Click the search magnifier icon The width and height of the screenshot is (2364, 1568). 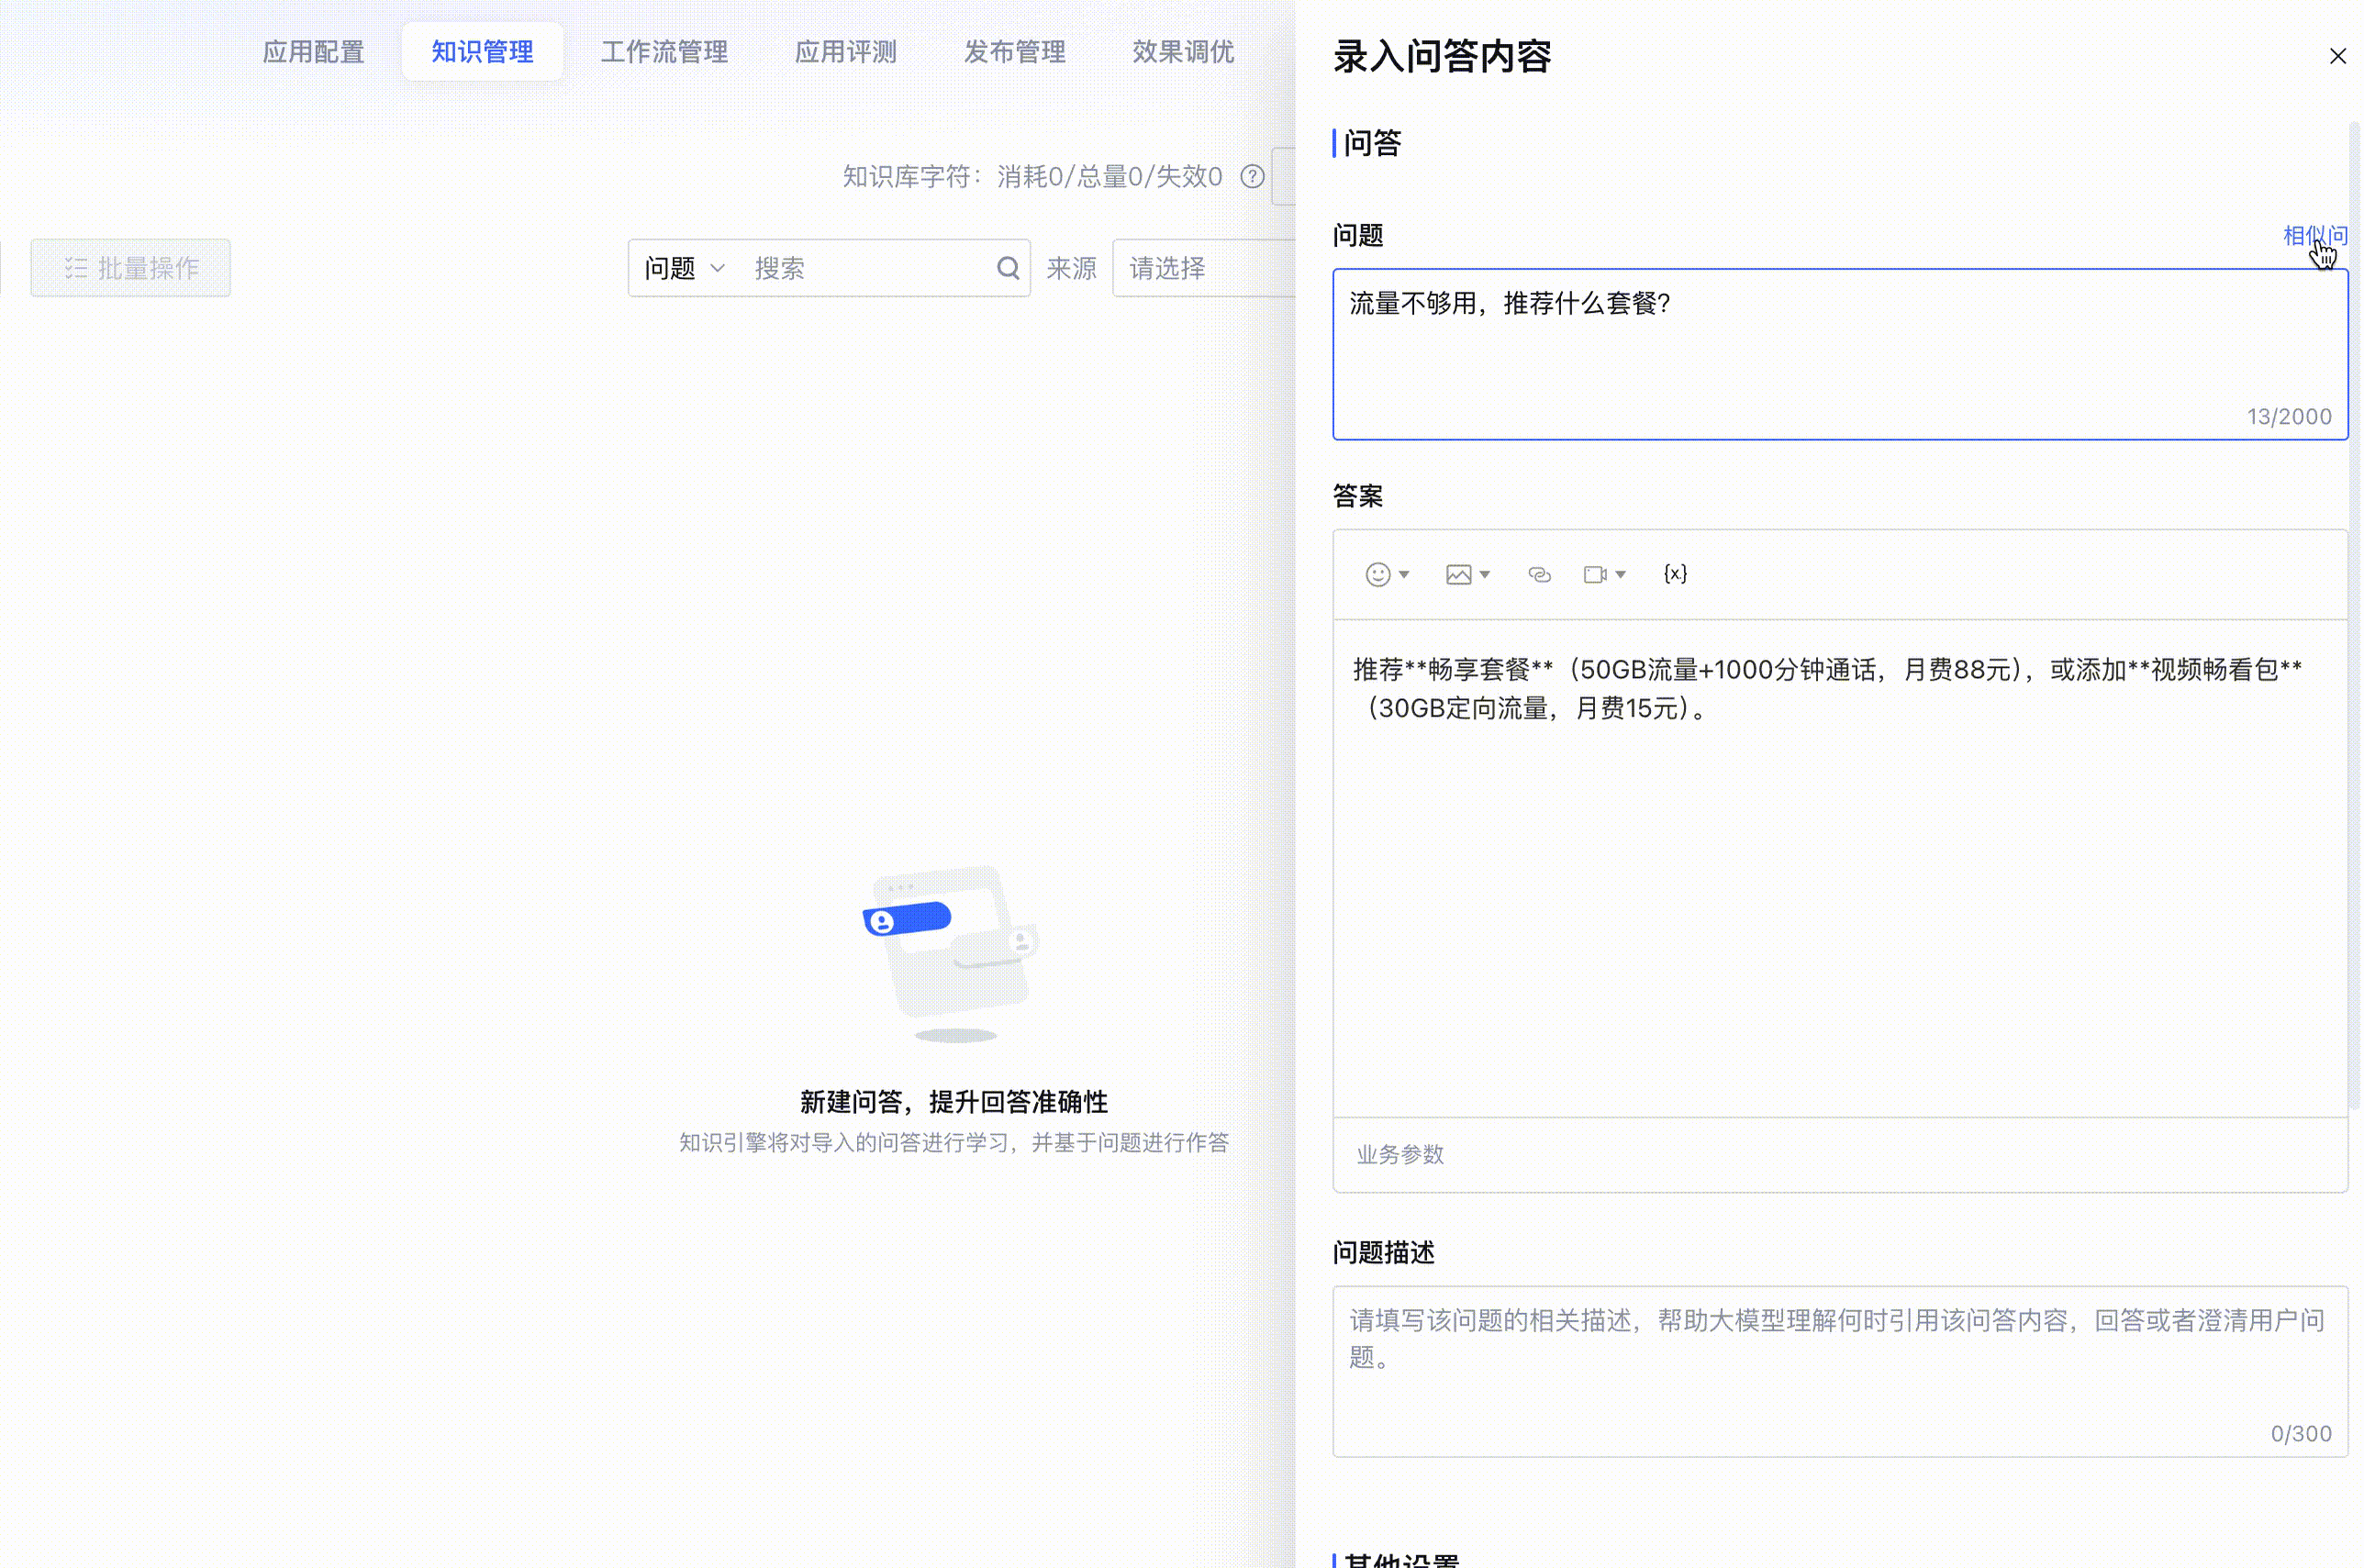1008,268
